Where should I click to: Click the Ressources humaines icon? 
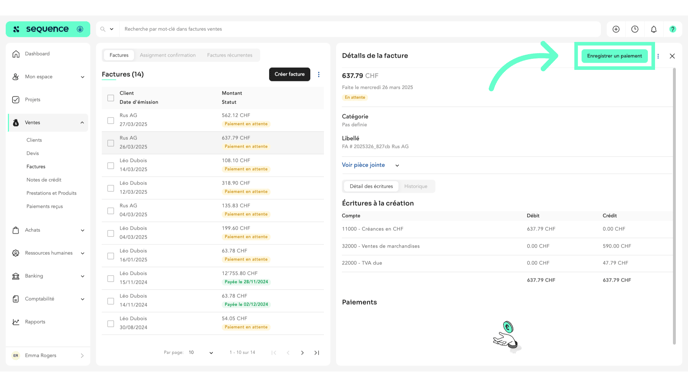point(16,253)
